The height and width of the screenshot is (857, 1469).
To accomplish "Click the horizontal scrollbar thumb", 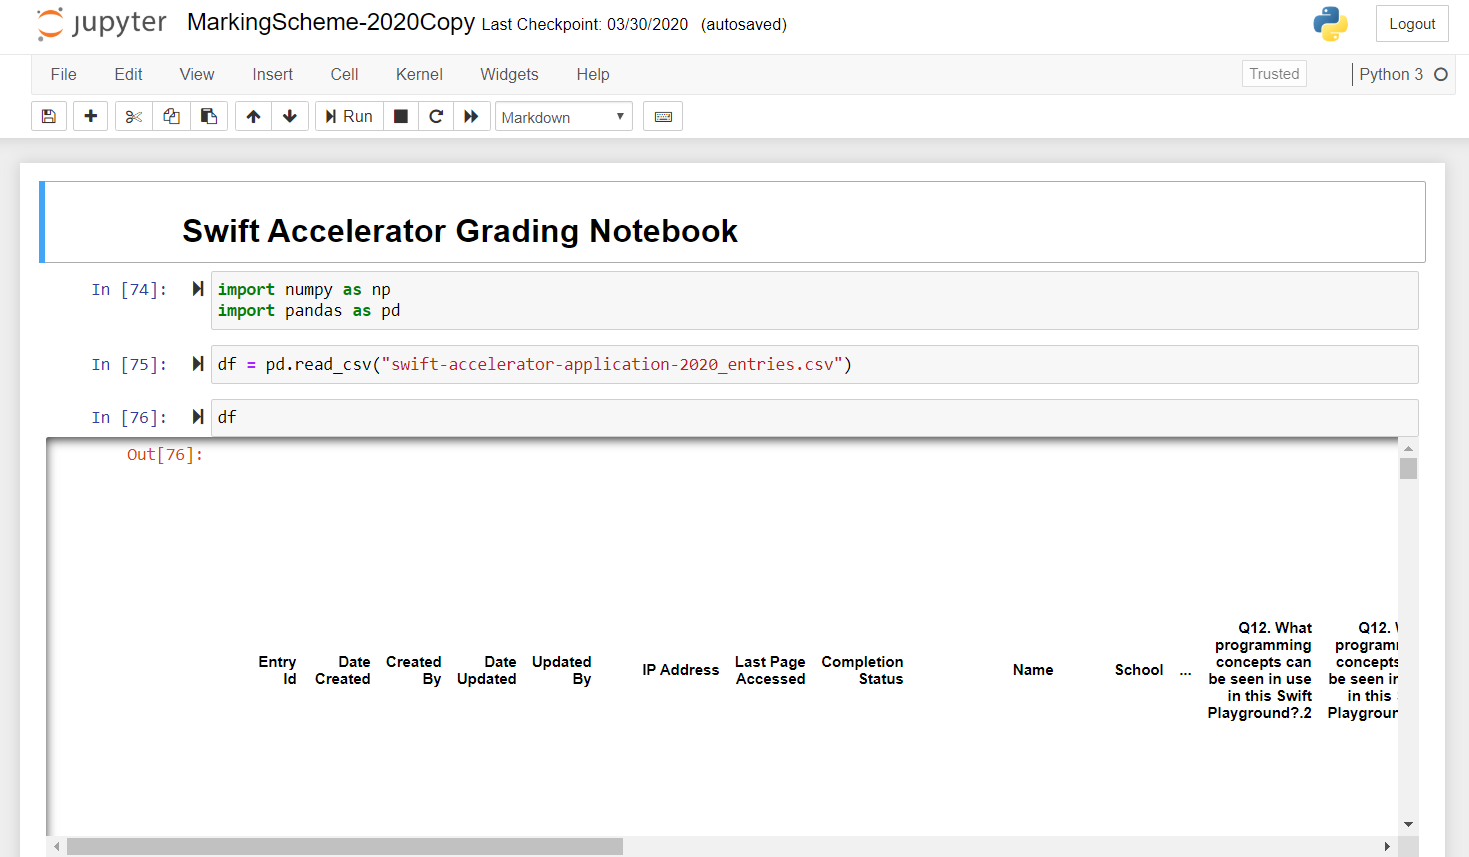I will pyautogui.click(x=345, y=847).
